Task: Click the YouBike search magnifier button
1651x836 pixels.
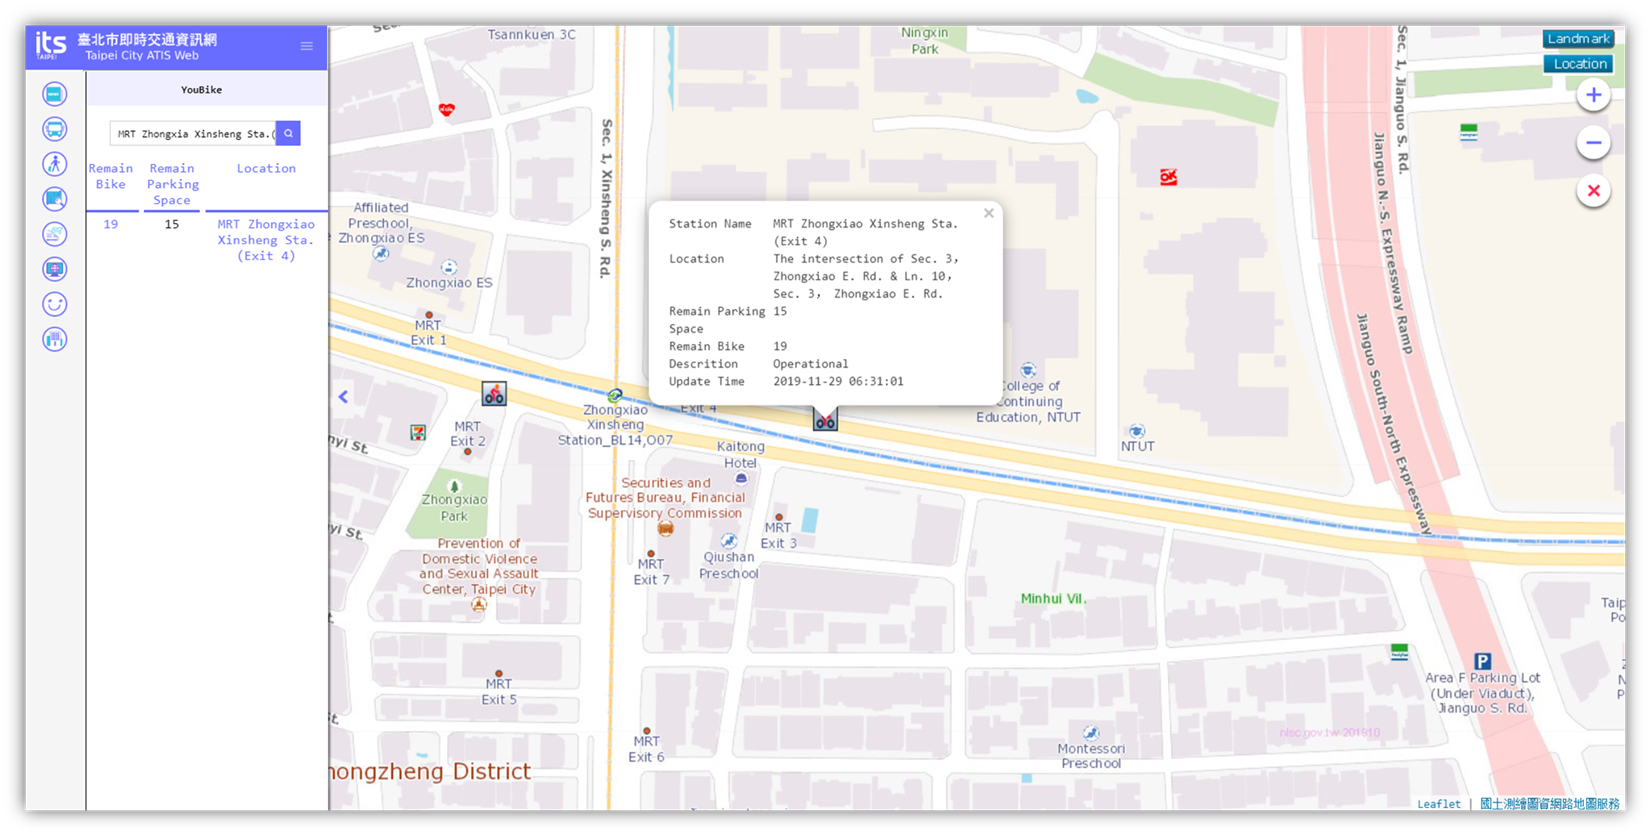Action: pos(288,133)
